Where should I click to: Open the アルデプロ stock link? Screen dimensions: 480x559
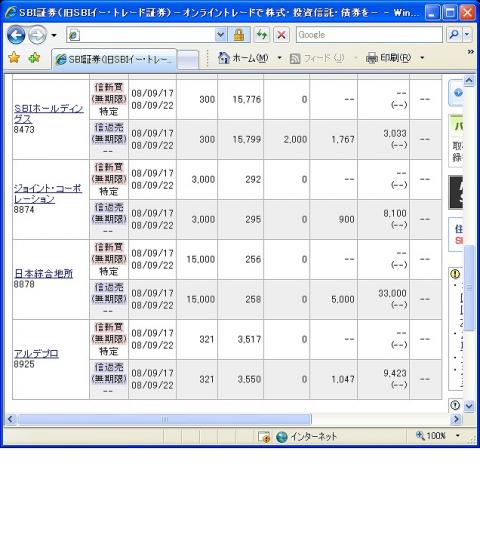36,353
